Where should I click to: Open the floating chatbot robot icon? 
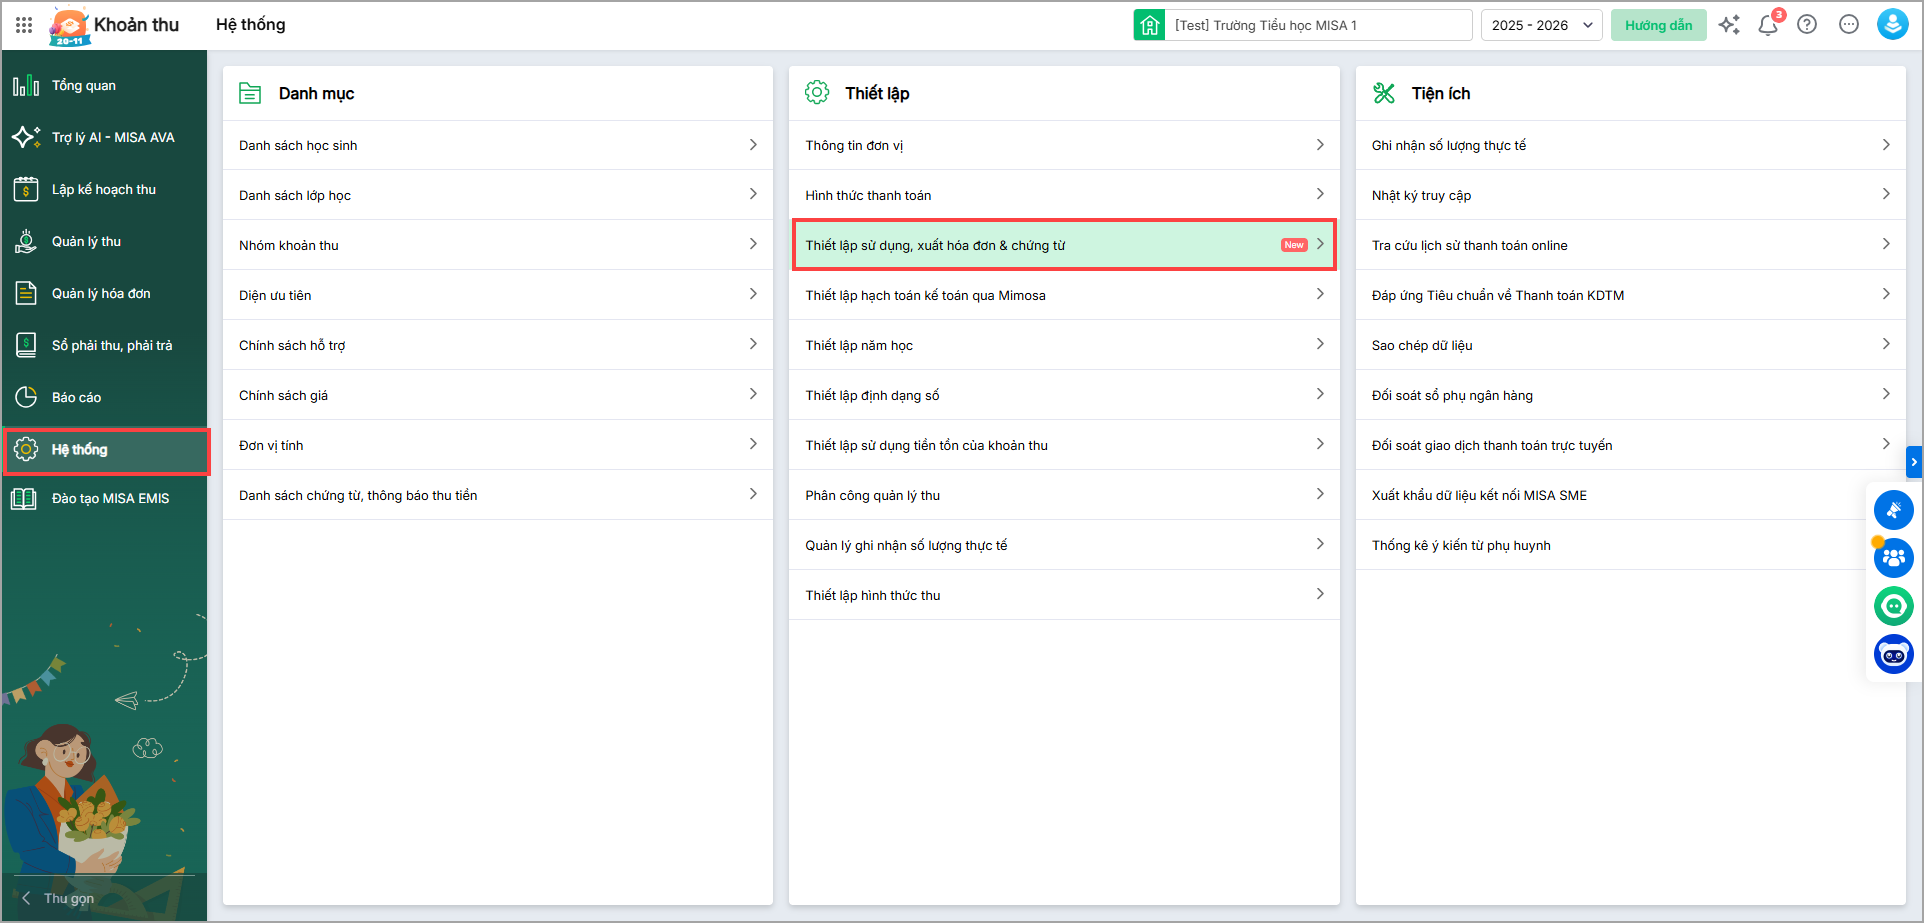(x=1893, y=654)
